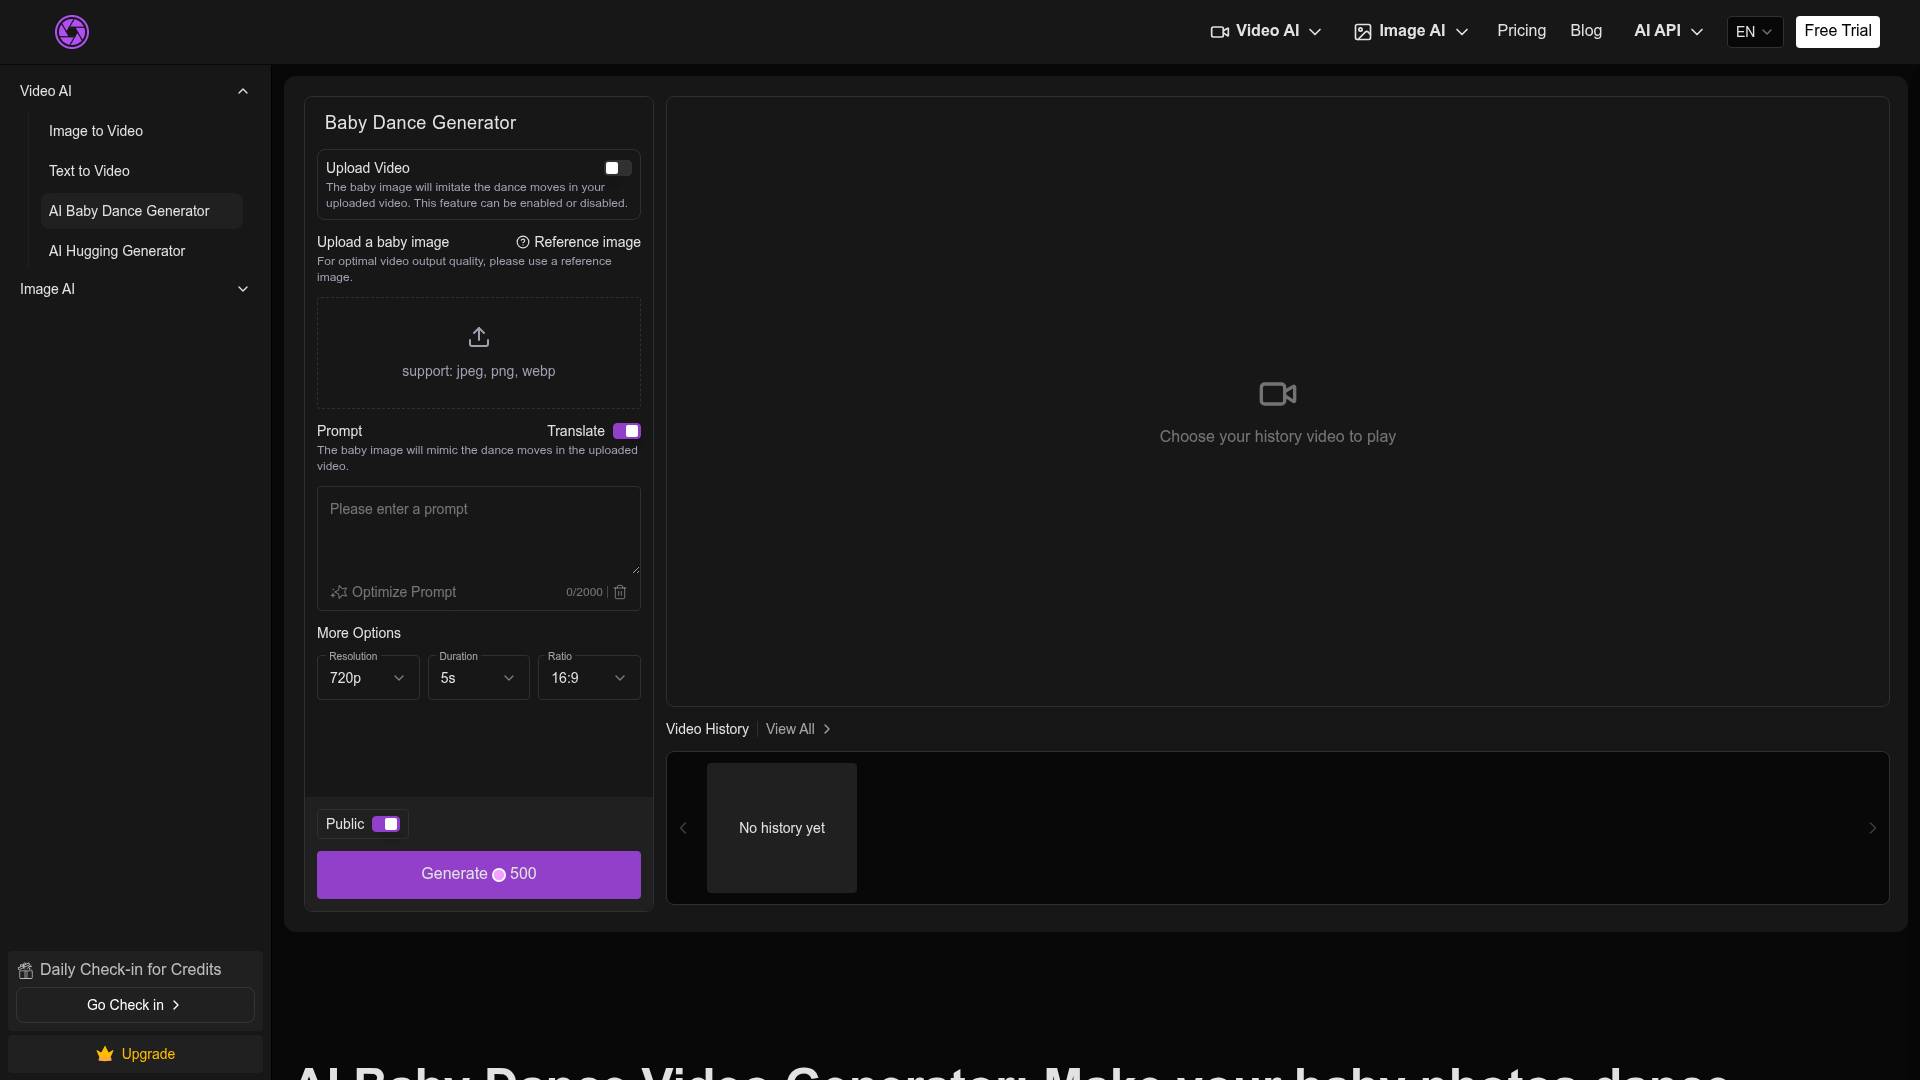Click the camera icon next to Video AI
Screen dimensions: 1920x1080
(x=1220, y=32)
